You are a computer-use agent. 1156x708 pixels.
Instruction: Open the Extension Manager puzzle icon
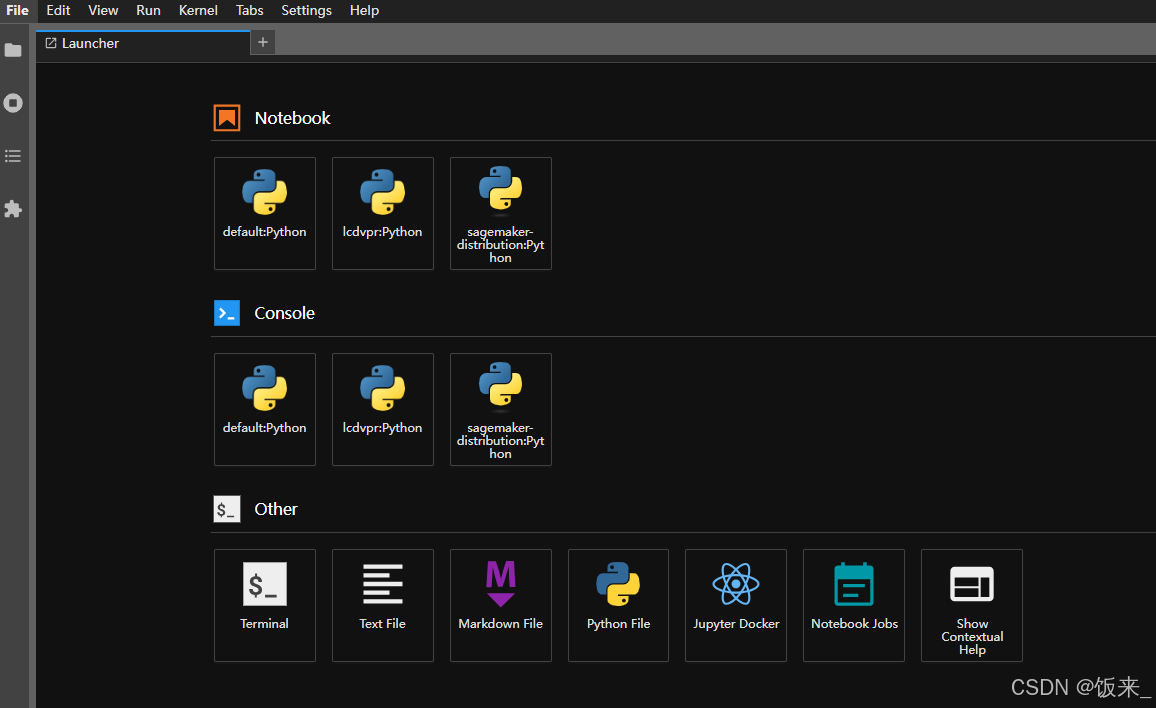(13, 209)
